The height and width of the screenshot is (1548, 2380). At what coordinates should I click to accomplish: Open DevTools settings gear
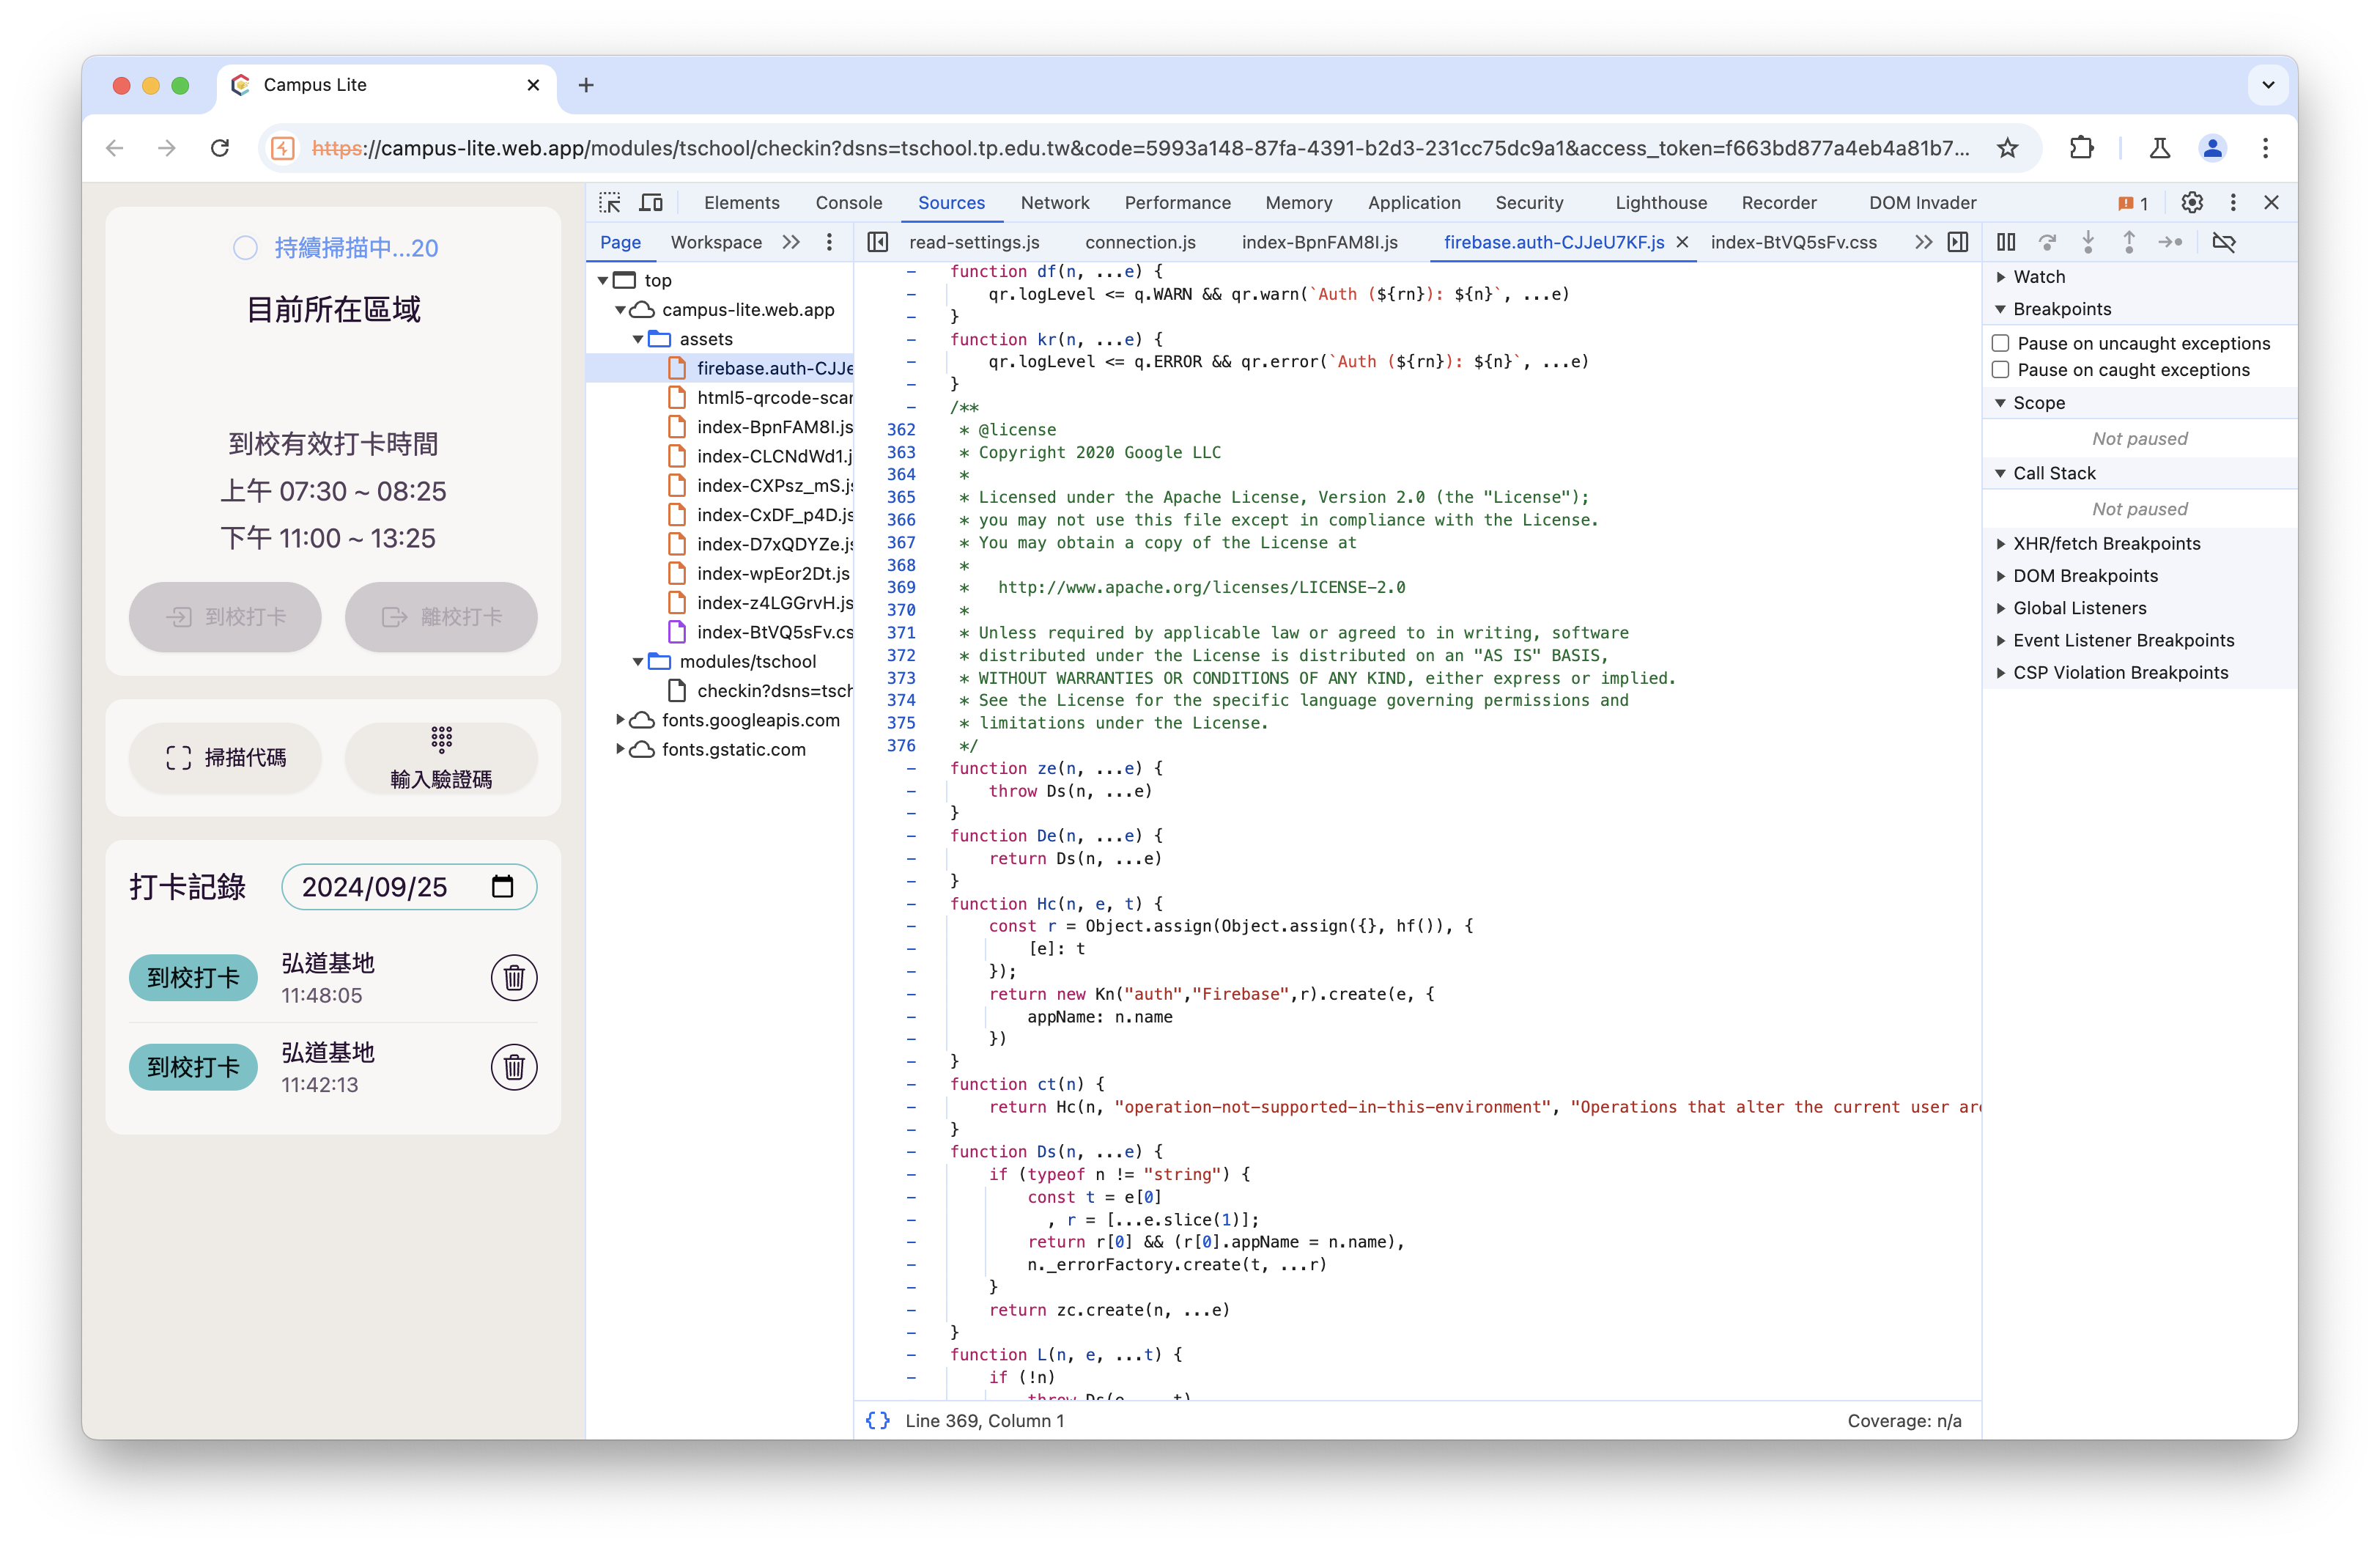point(2192,203)
